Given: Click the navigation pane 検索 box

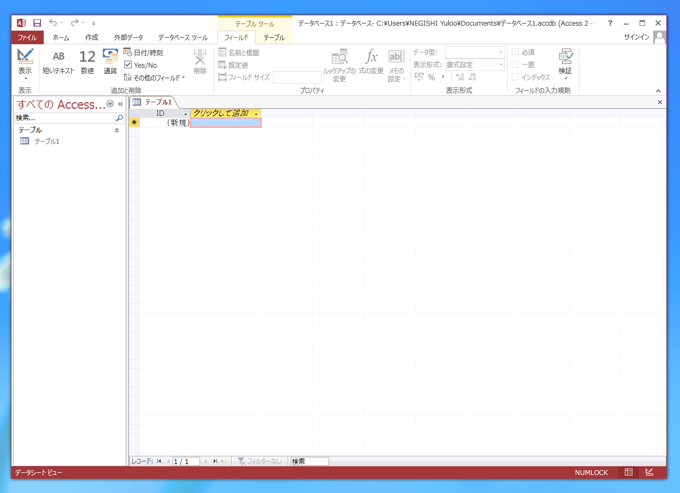Looking at the screenshot, I should click(64, 118).
